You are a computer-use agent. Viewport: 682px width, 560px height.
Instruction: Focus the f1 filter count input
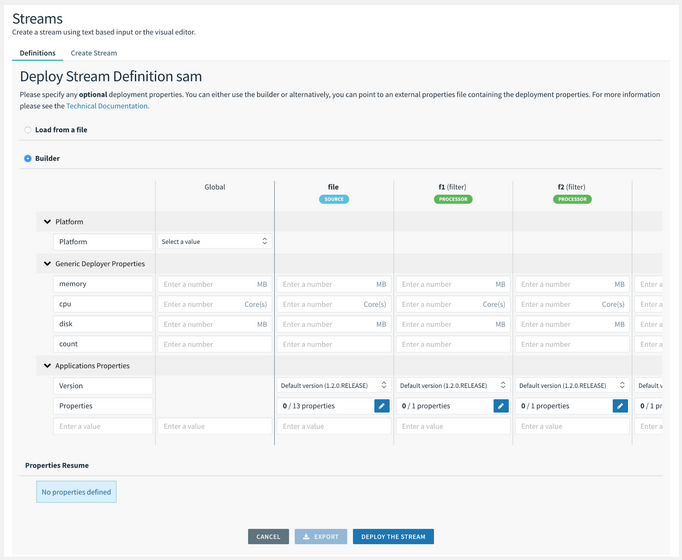tap(453, 344)
